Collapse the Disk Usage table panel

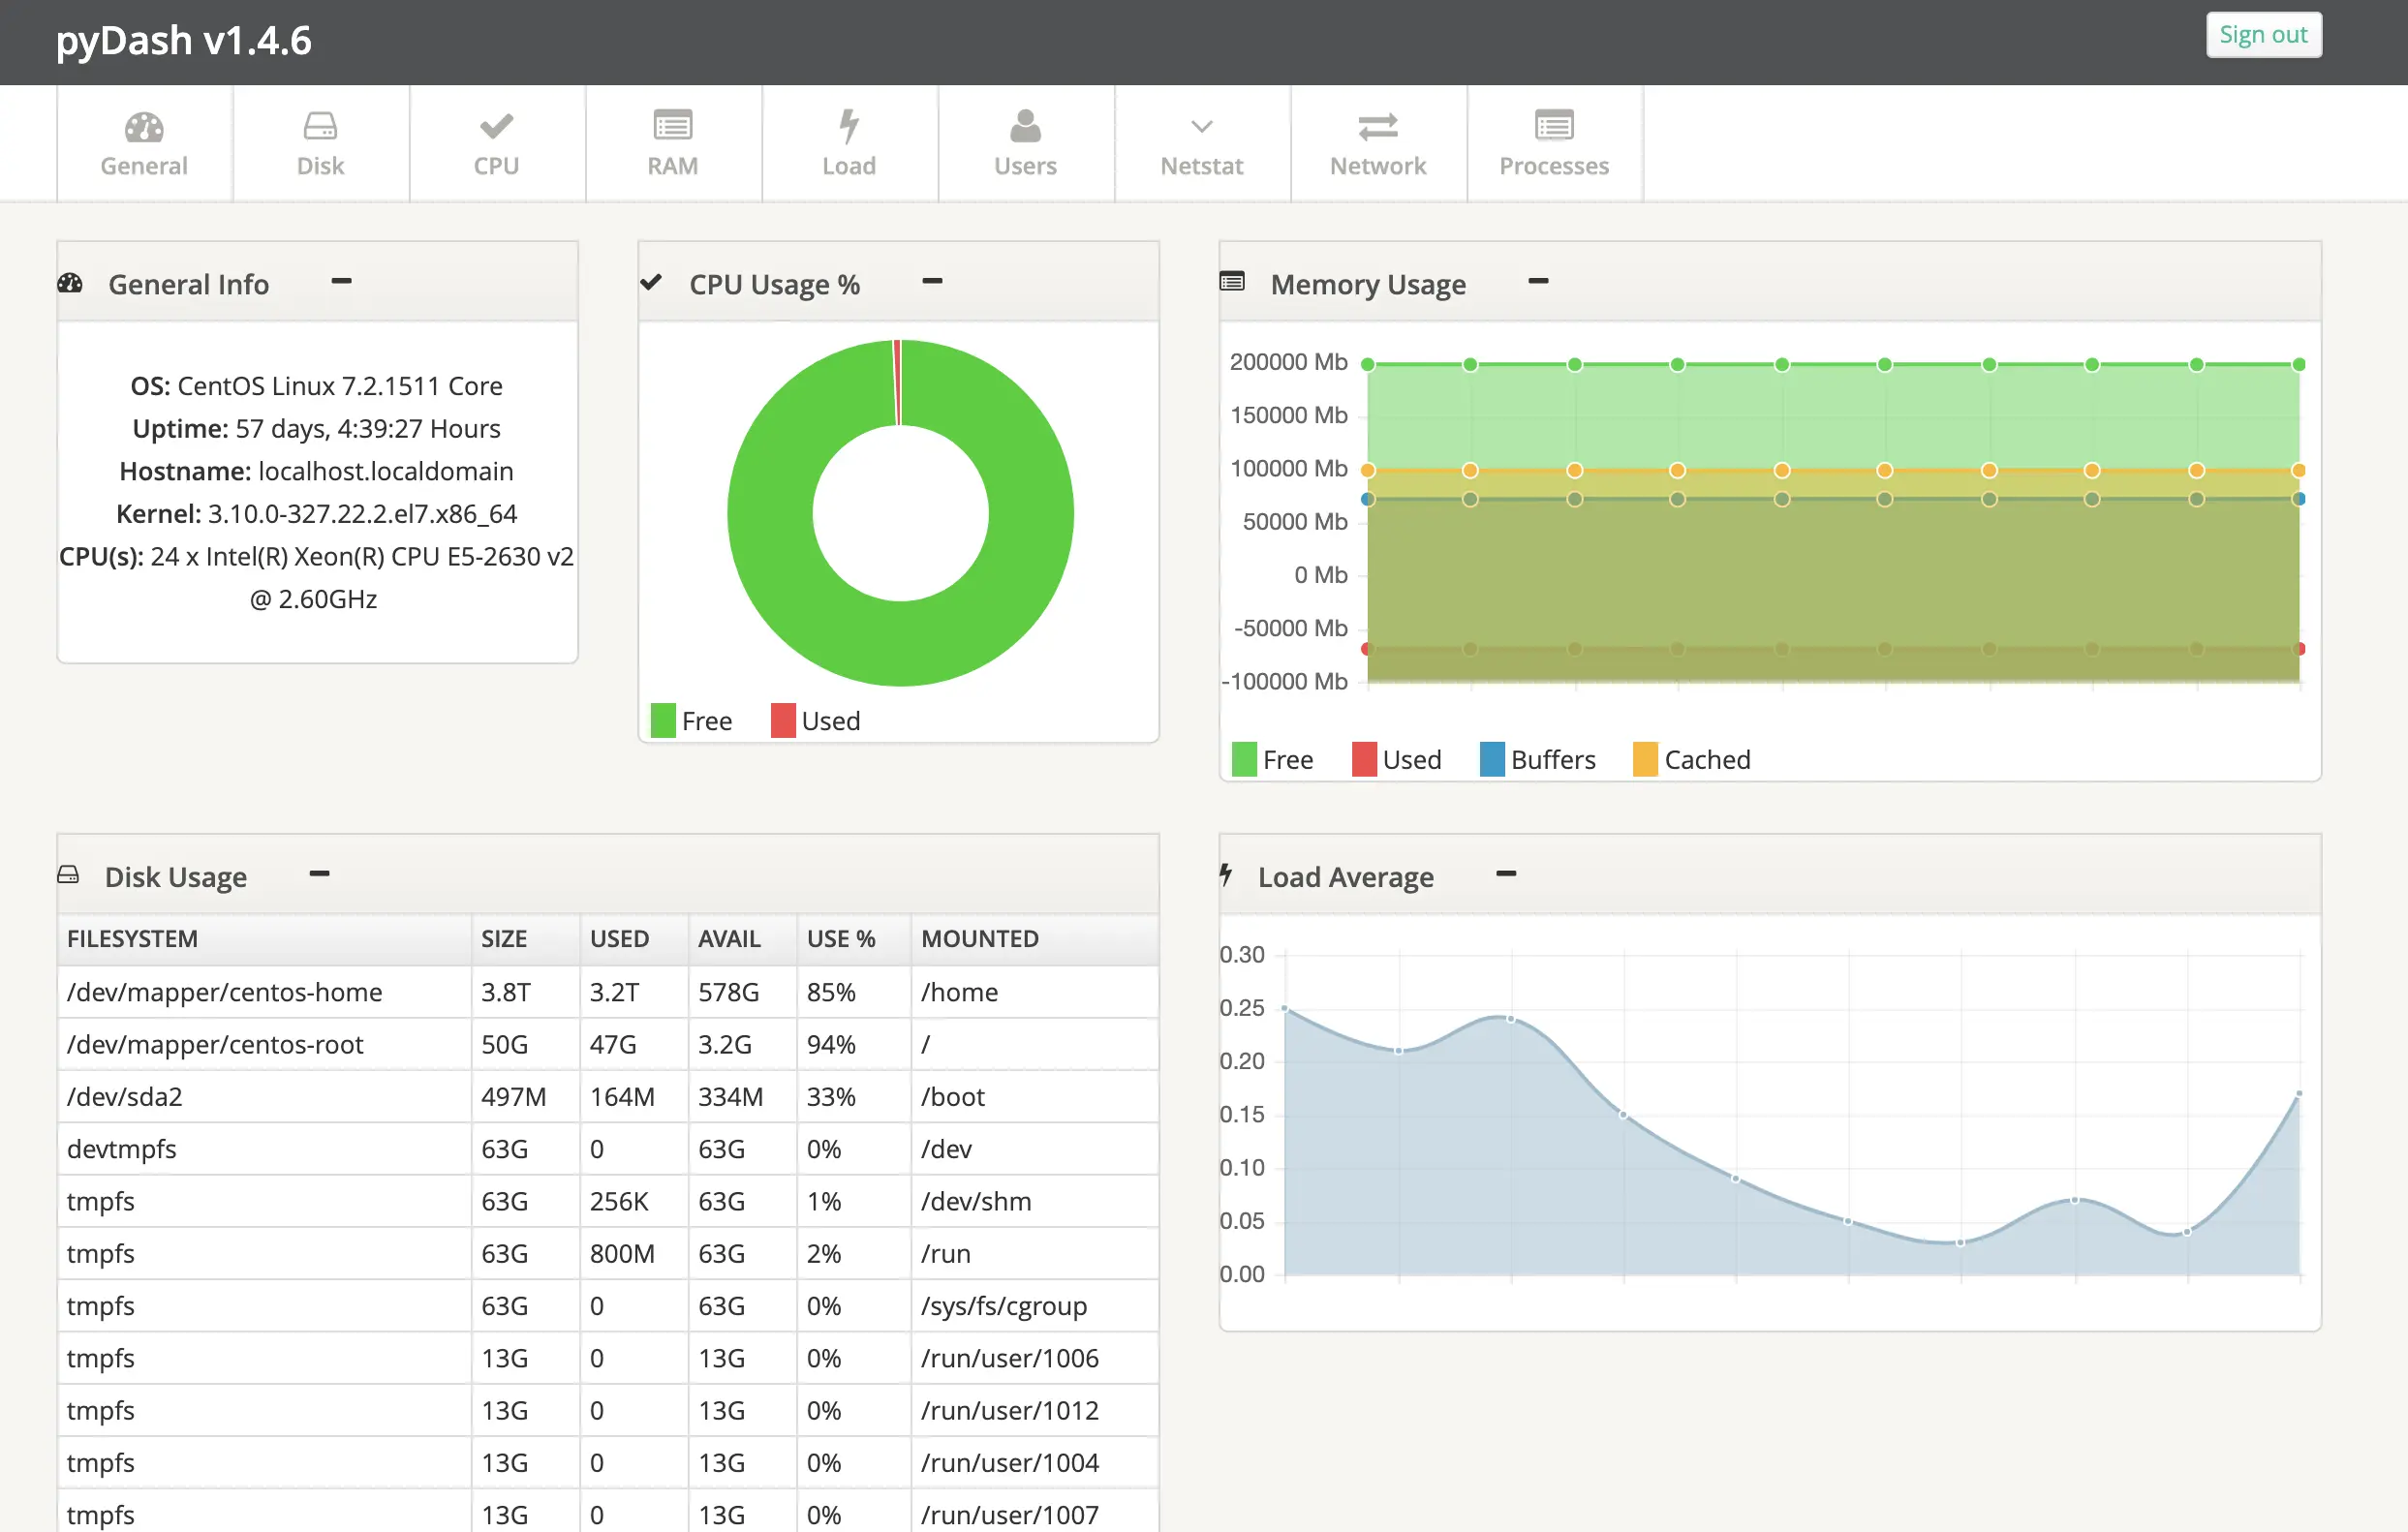click(319, 874)
